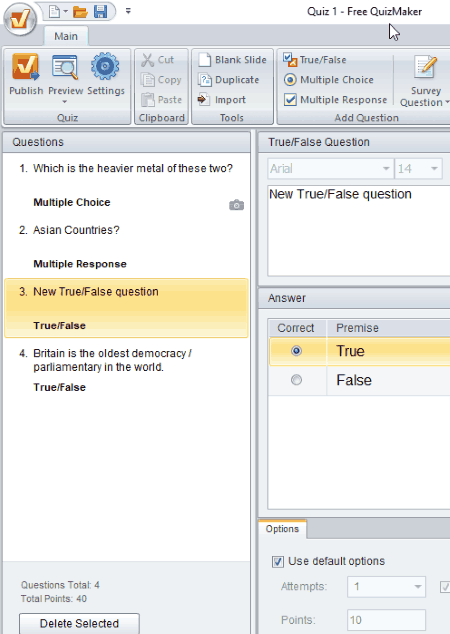Open the Attempts dropdown

pos(418,587)
